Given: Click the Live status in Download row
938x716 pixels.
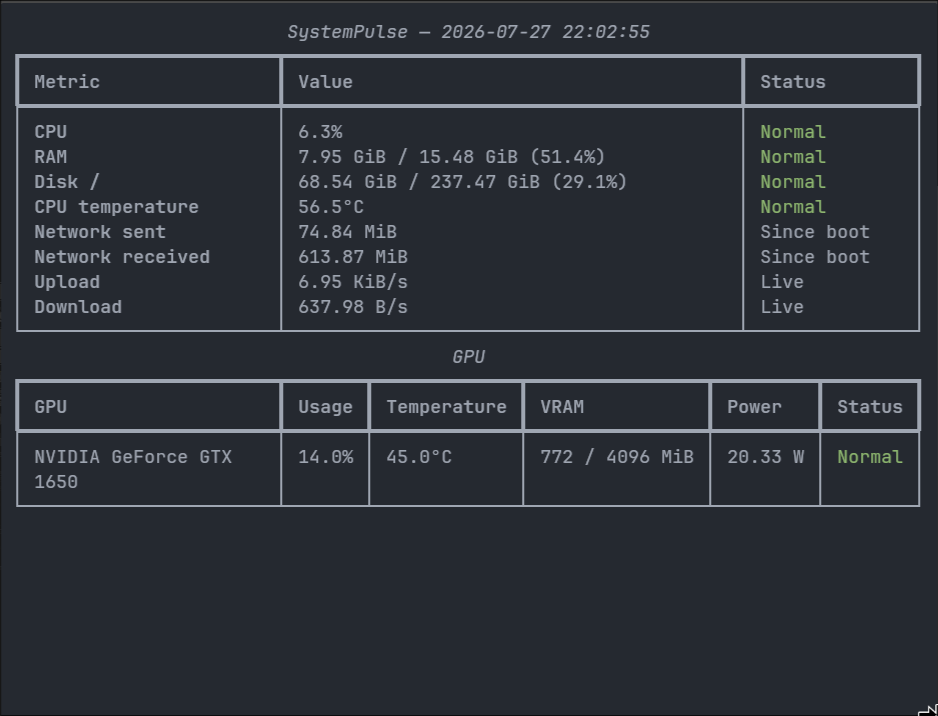Looking at the screenshot, I should tap(782, 307).
